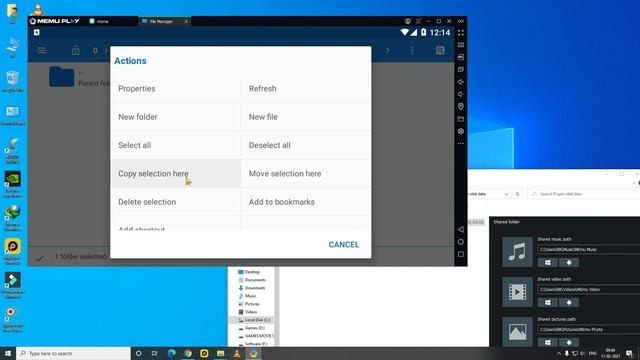Open Windows location for shared music path
The width and height of the screenshot is (640, 360).
click(x=548, y=262)
